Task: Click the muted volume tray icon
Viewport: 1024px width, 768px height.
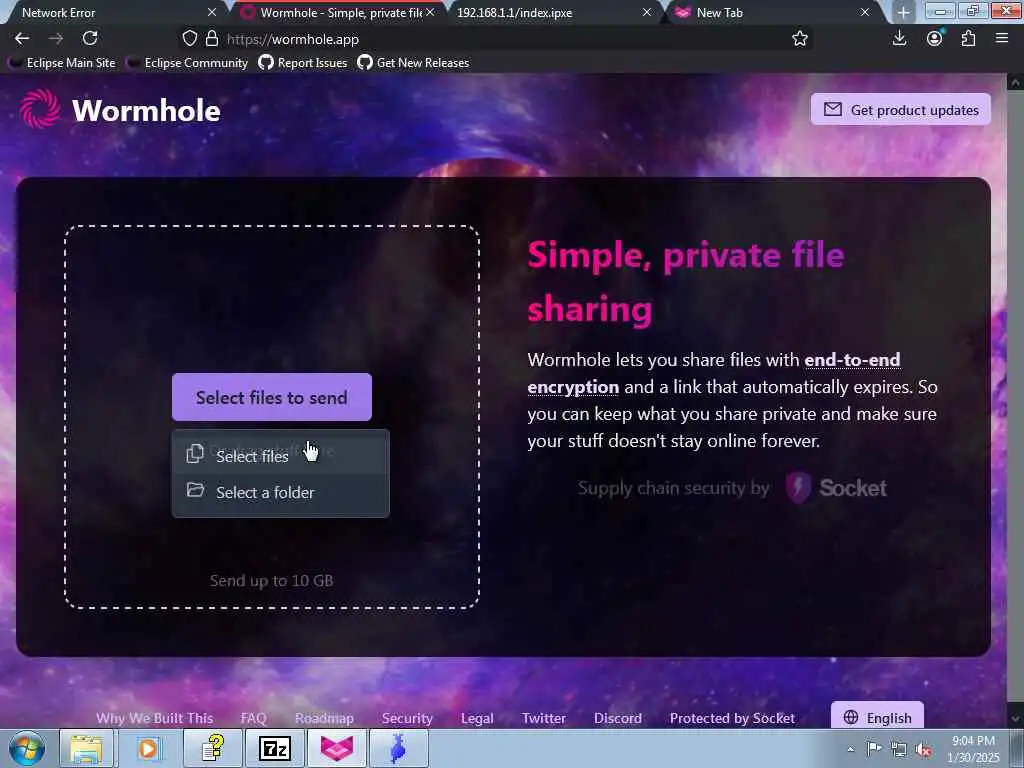Action: click(x=923, y=749)
